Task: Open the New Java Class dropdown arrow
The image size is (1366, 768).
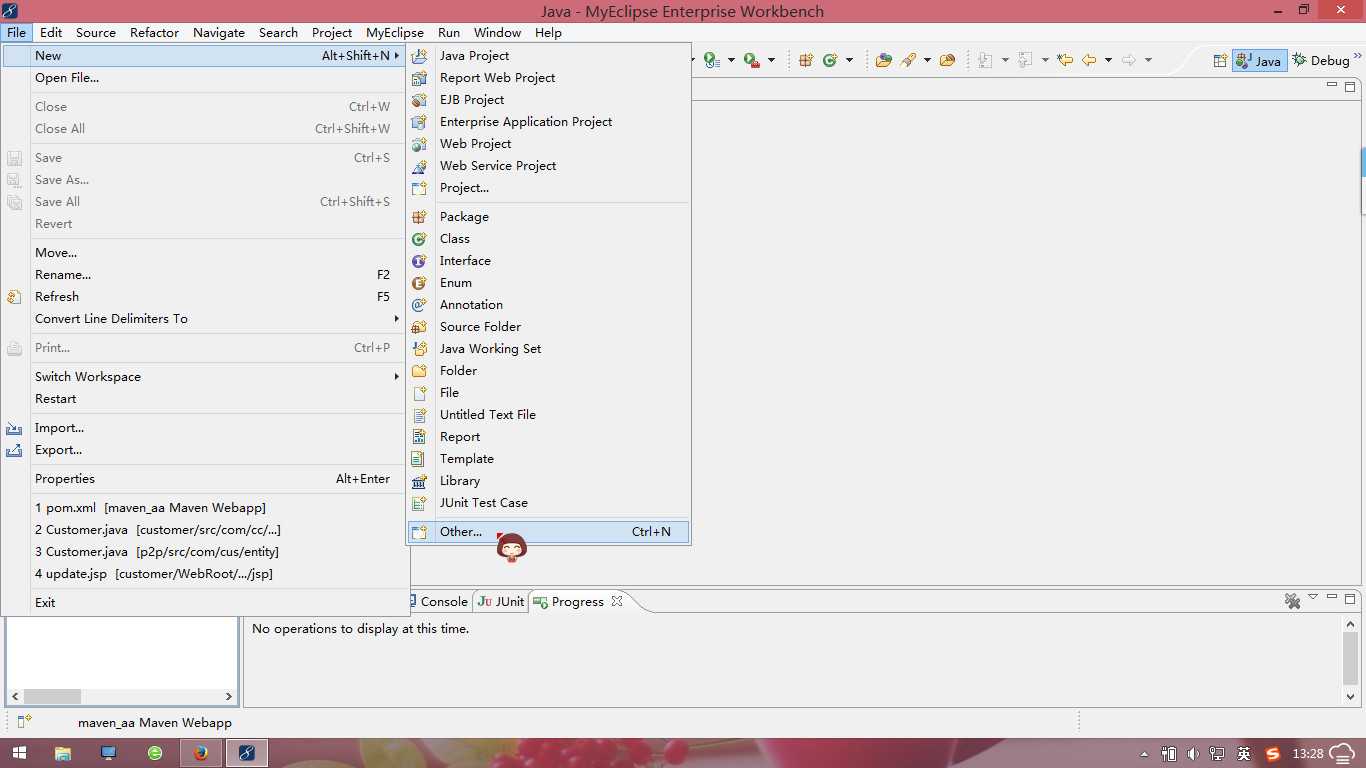Action: pyautogui.click(x=850, y=60)
